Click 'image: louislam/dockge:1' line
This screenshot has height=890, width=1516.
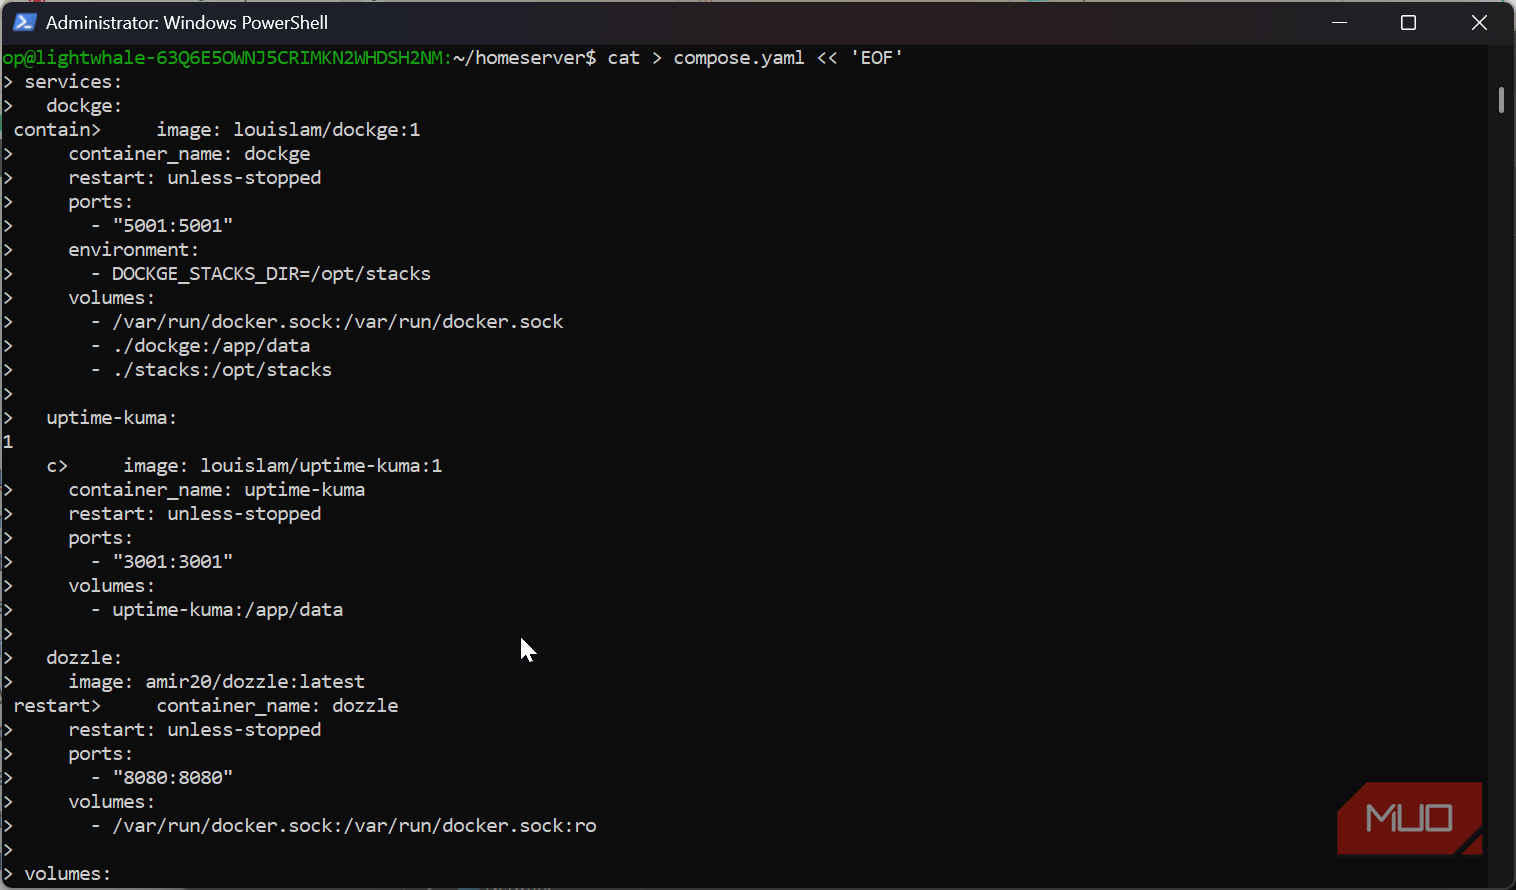tap(288, 130)
